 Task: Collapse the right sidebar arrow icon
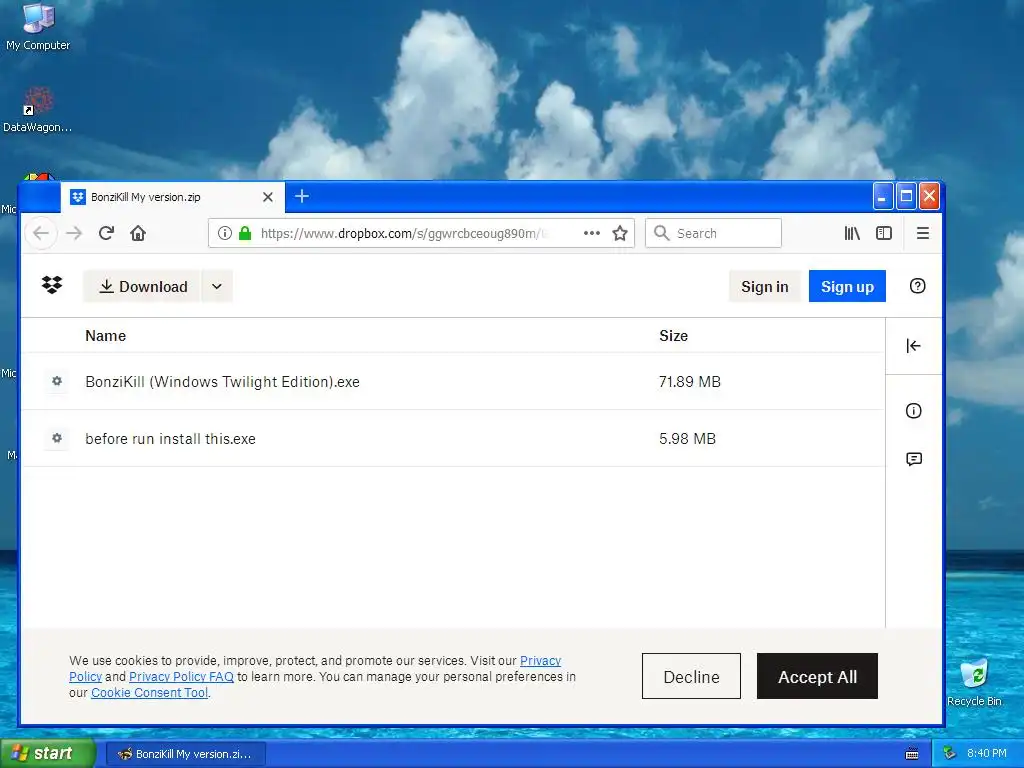[914, 345]
